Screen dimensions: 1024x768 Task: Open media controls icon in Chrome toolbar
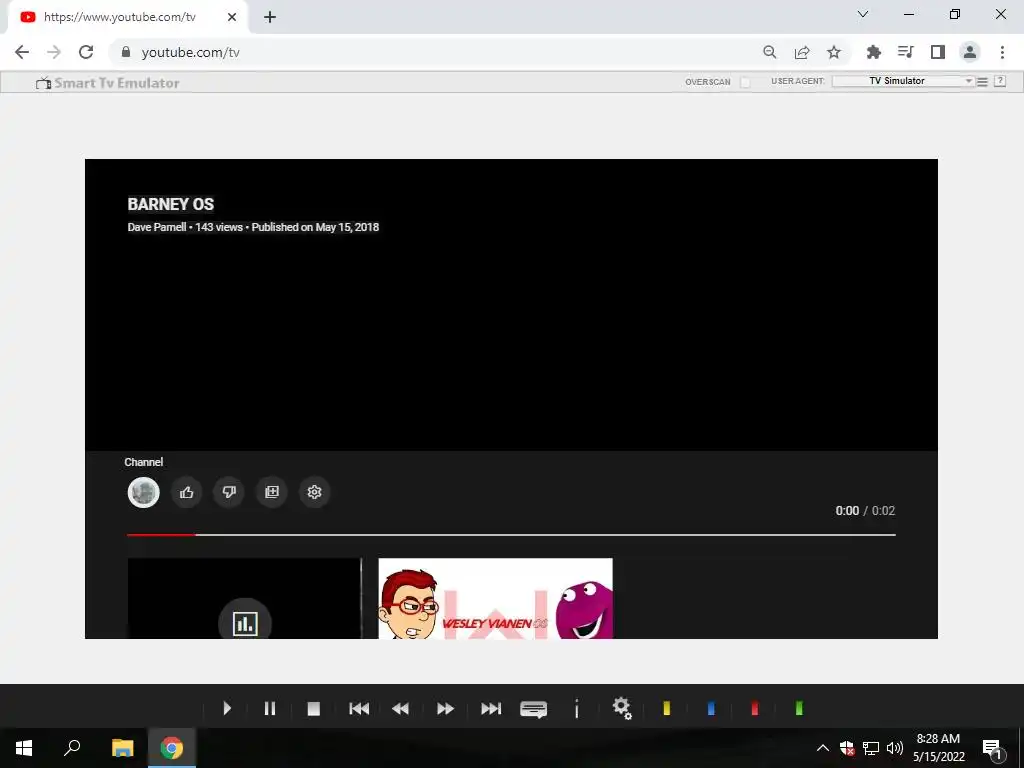[905, 52]
